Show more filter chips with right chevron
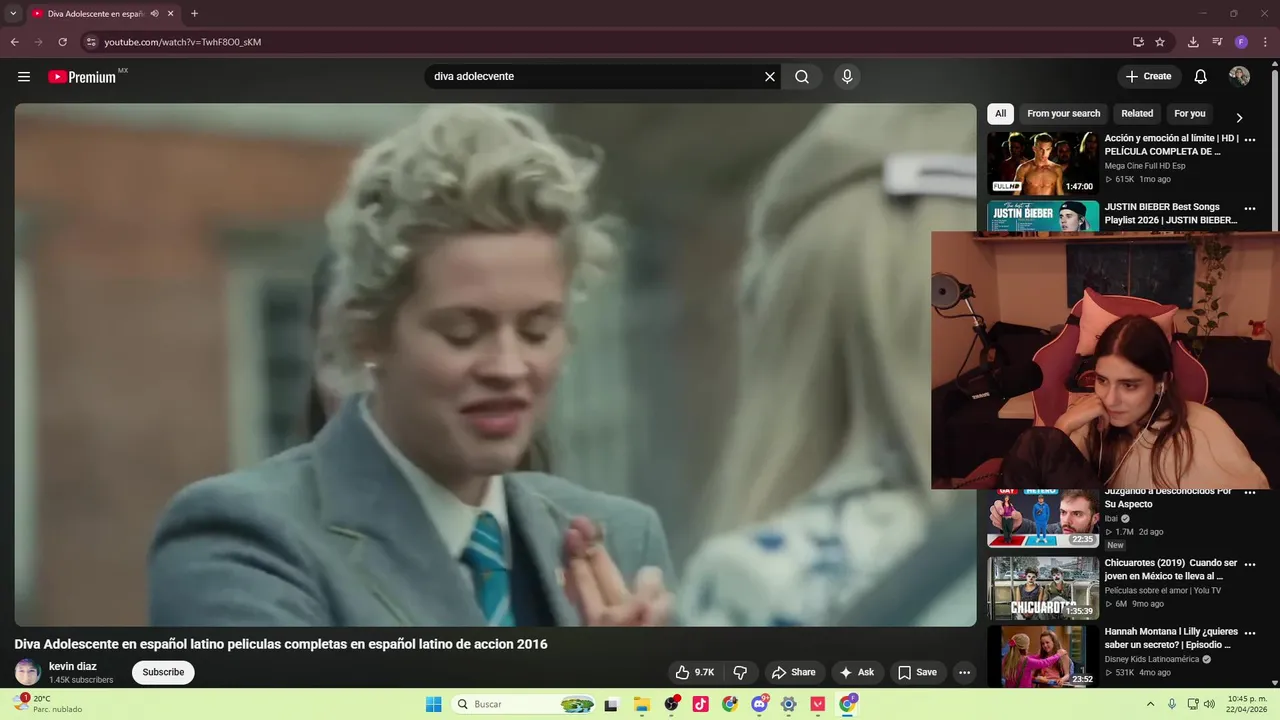 click(x=1239, y=118)
